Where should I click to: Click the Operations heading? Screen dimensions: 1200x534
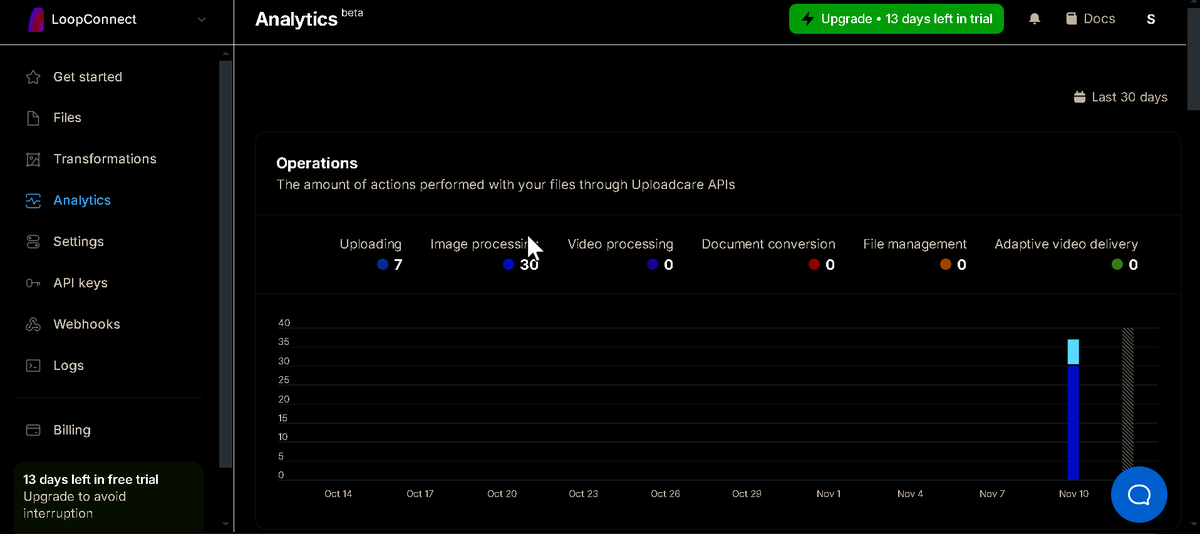tap(317, 163)
